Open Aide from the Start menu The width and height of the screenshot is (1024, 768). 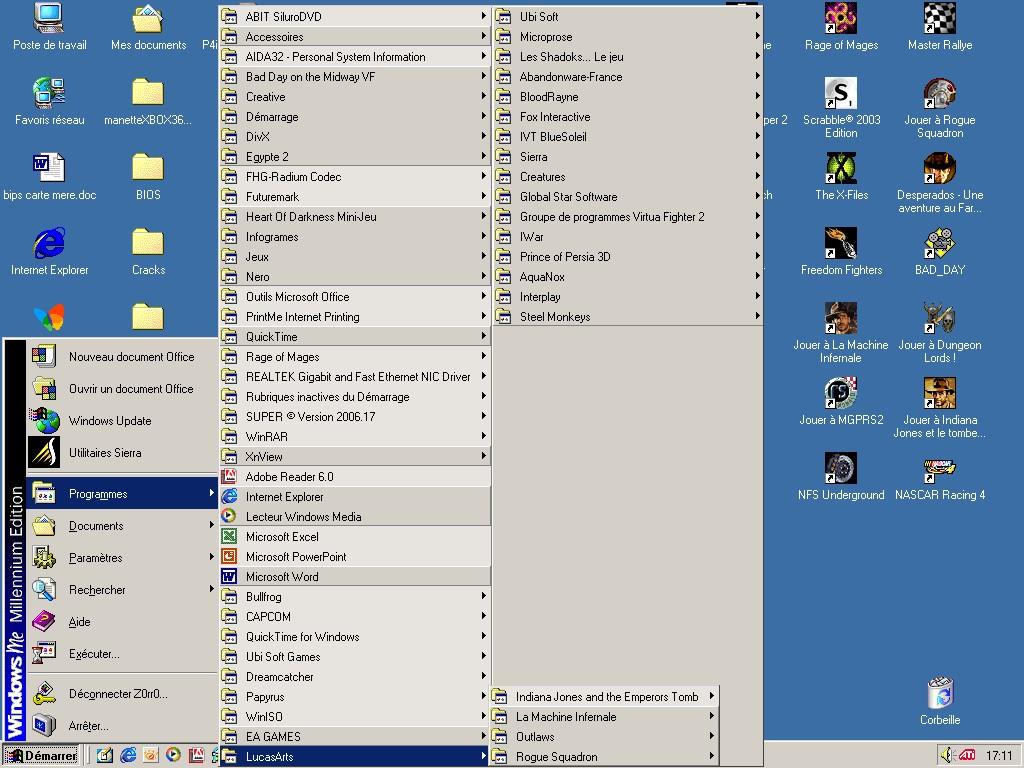tap(122, 622)
